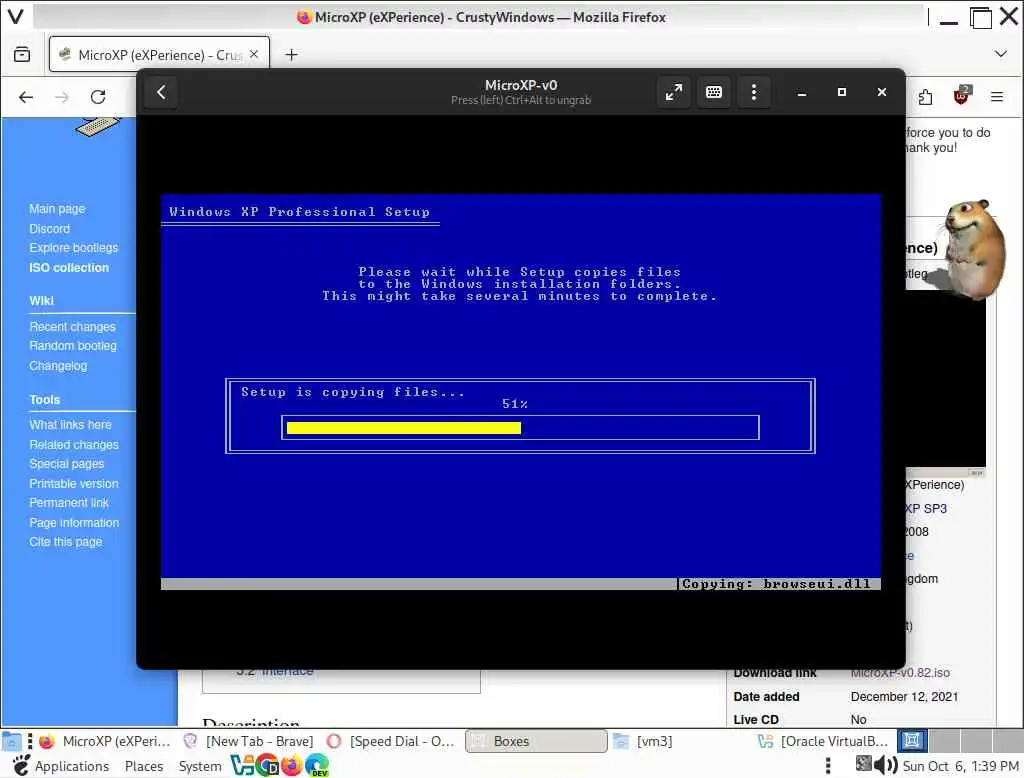Click the 'Windows XP Professional Setup' title text
This screenshot has height=778, width=1024.
(x=299, y=212)
